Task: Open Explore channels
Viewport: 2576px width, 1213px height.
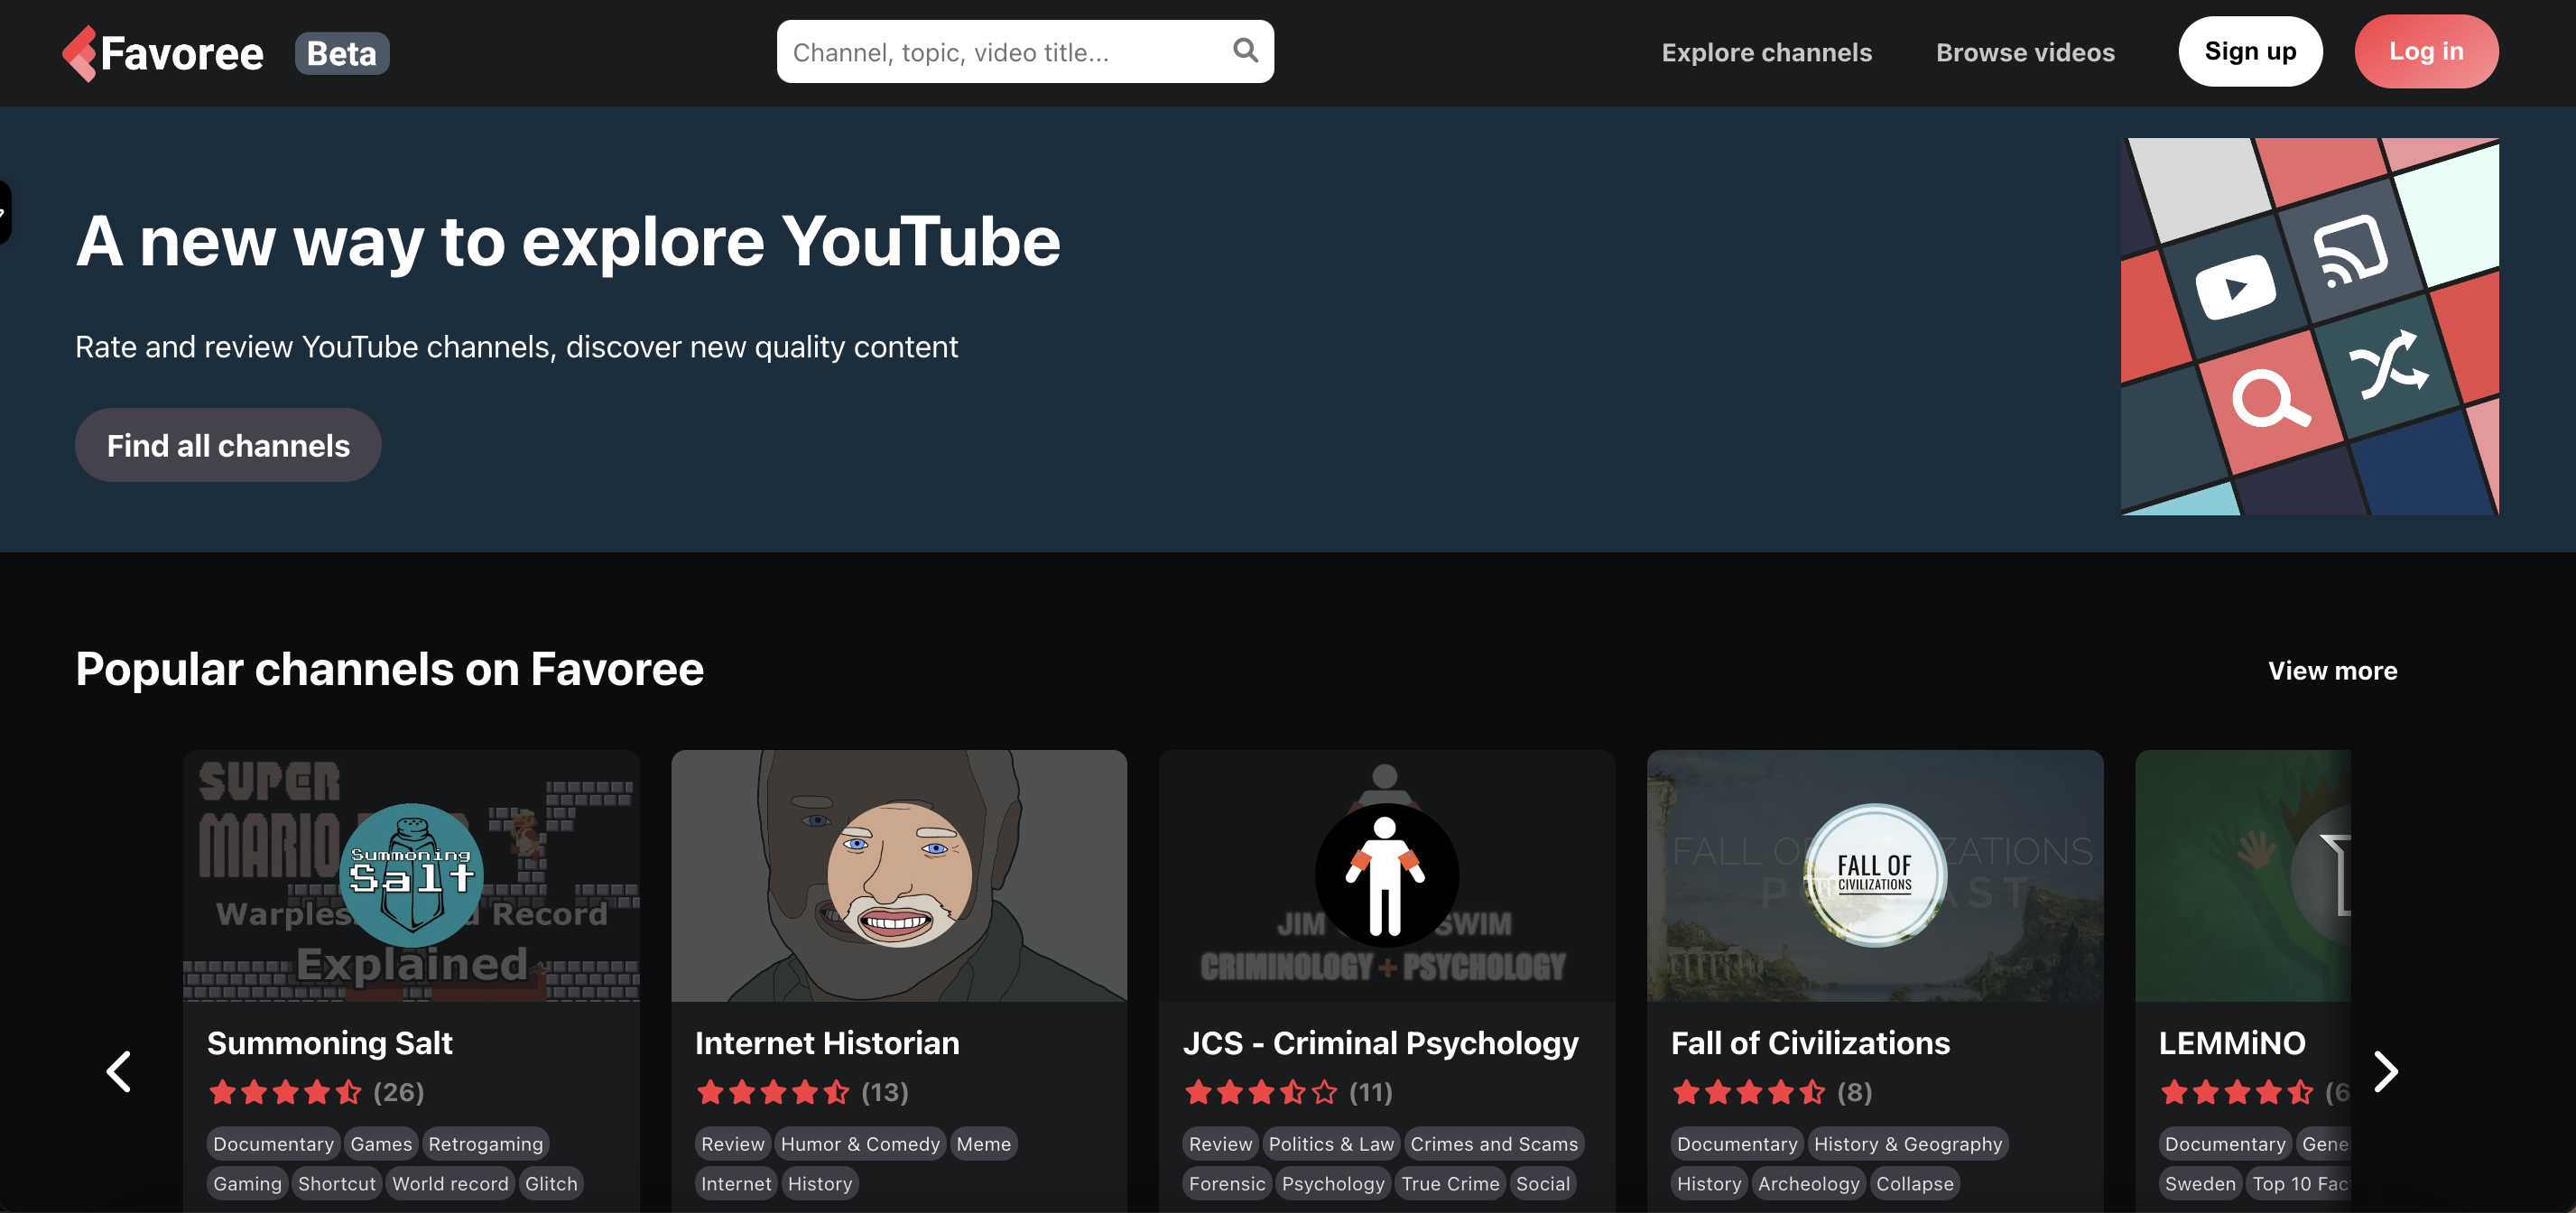Action: click(x=1766, y=52)
